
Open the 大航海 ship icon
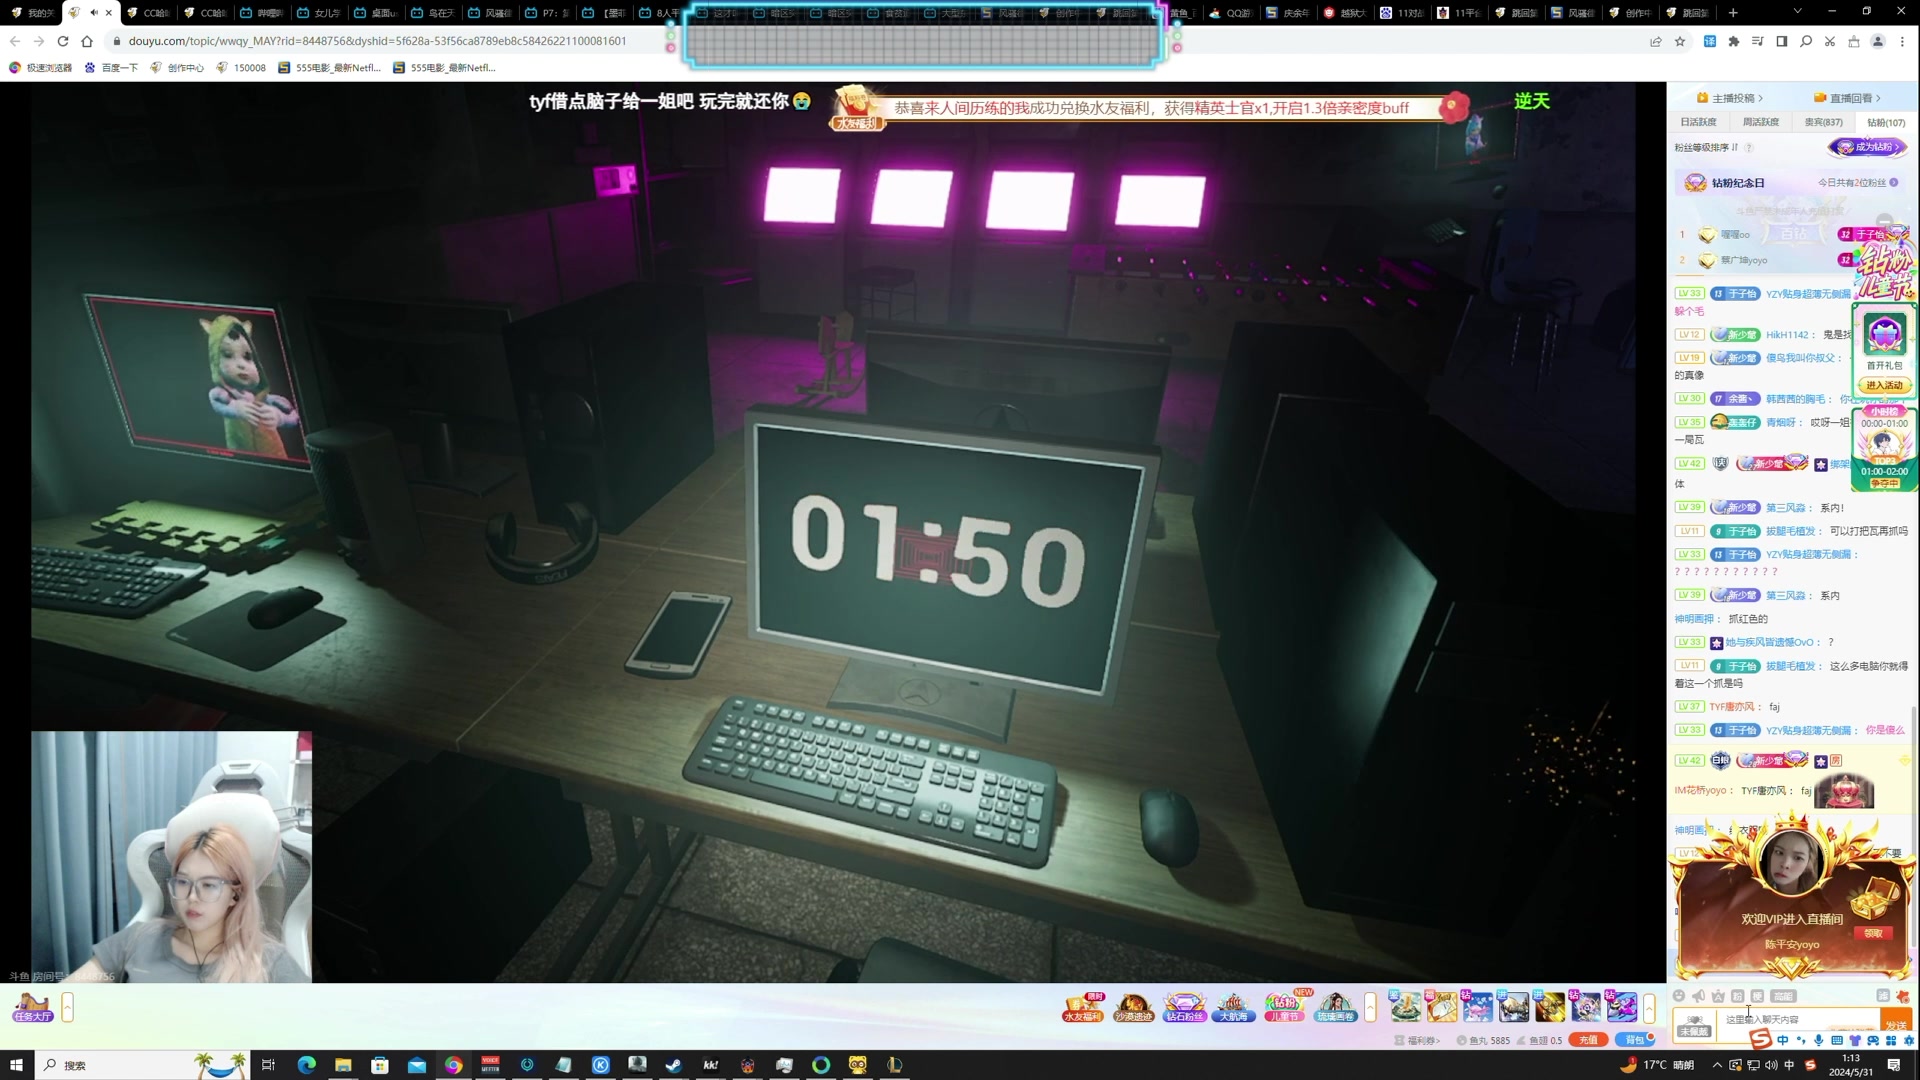pos(1233,1007)
